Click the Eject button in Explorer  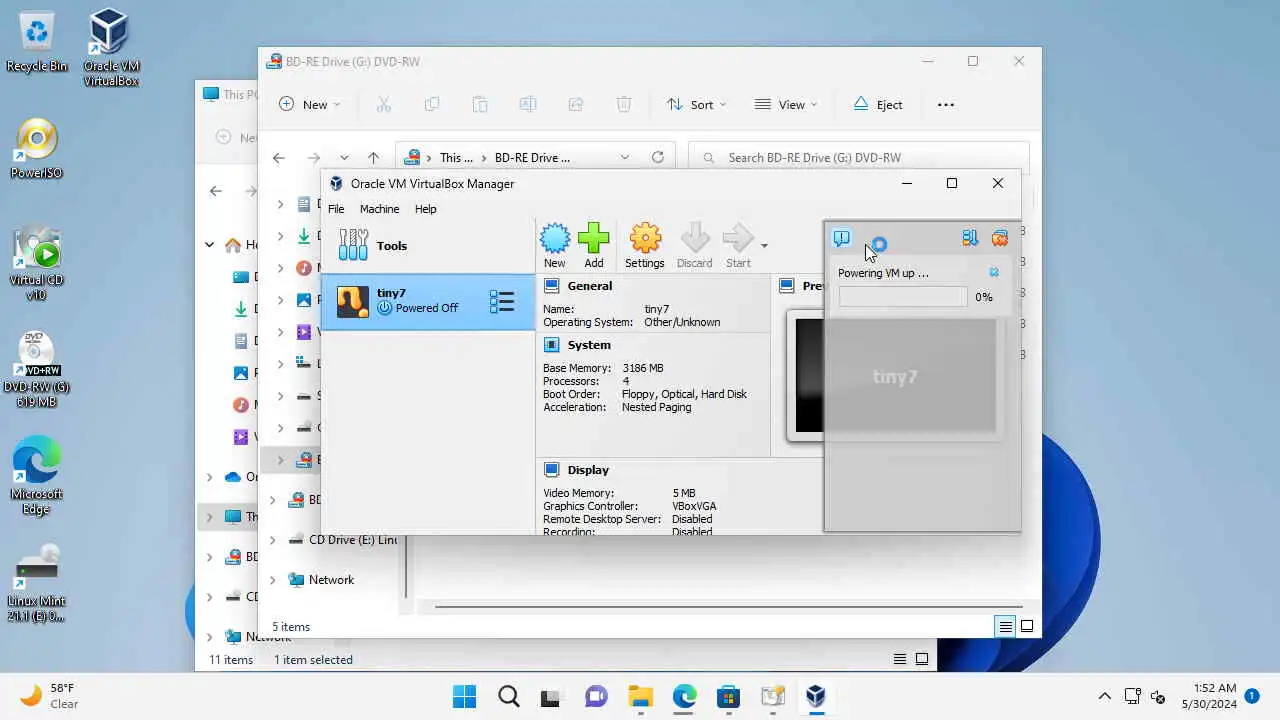[x=878, y=104]
